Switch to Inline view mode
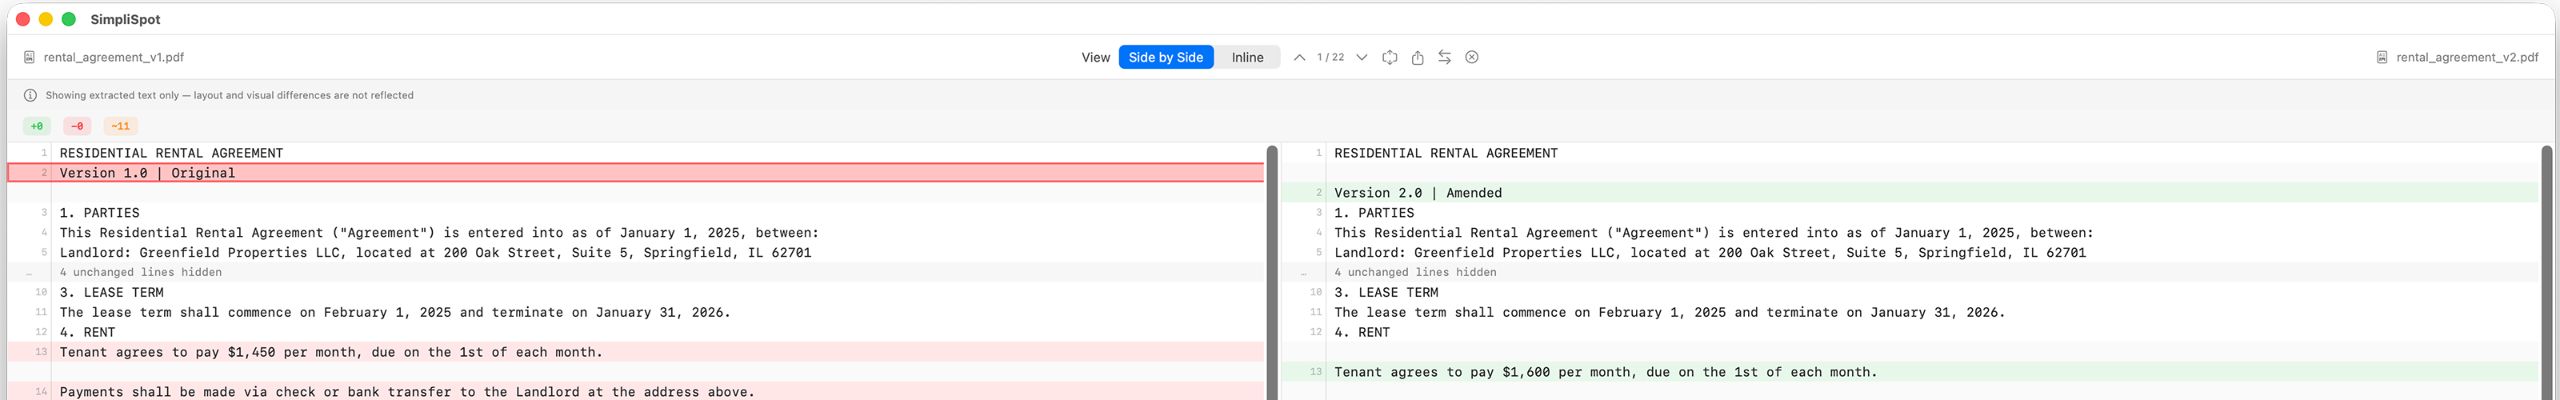 pos(1247,58)
